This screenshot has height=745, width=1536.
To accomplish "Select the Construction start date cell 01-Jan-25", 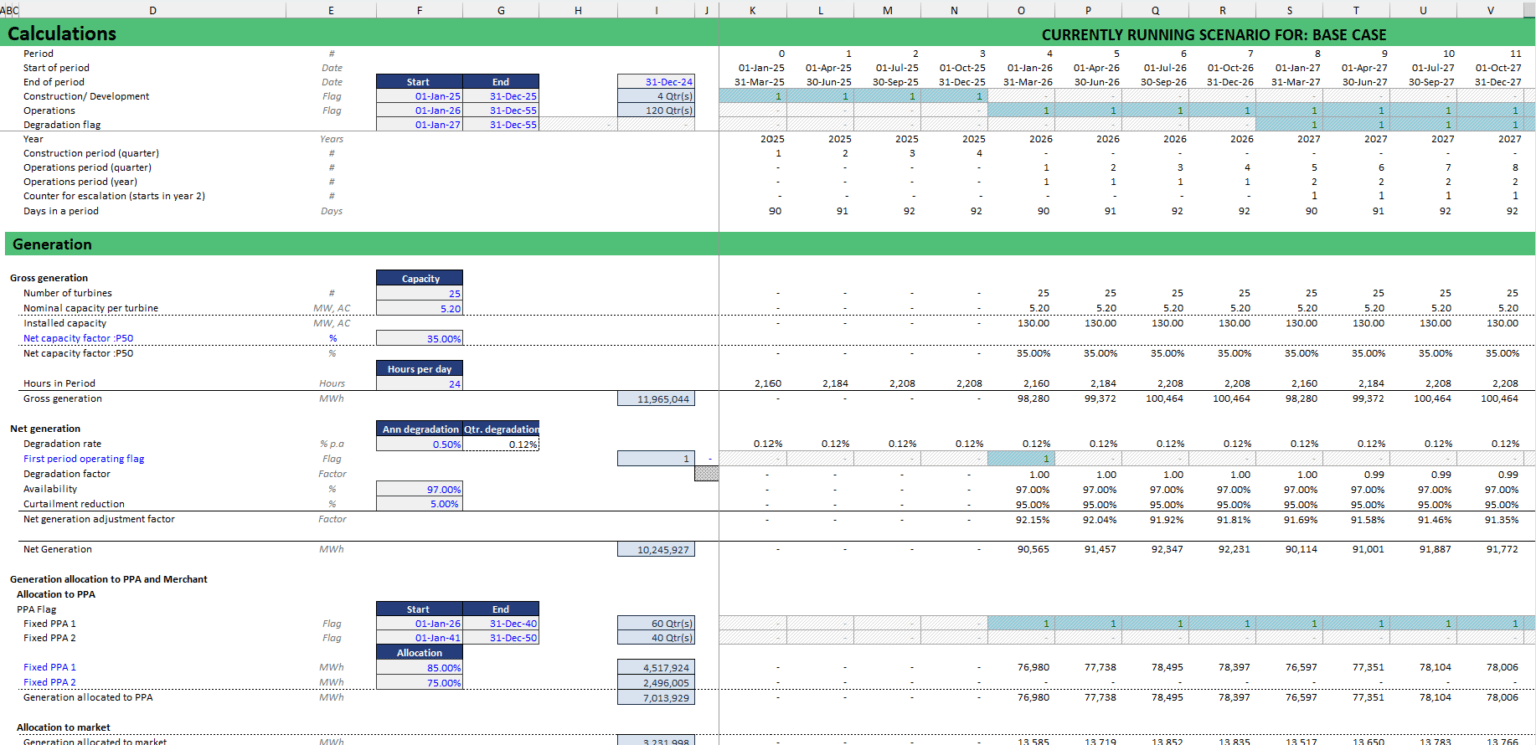I will (419, 96).
